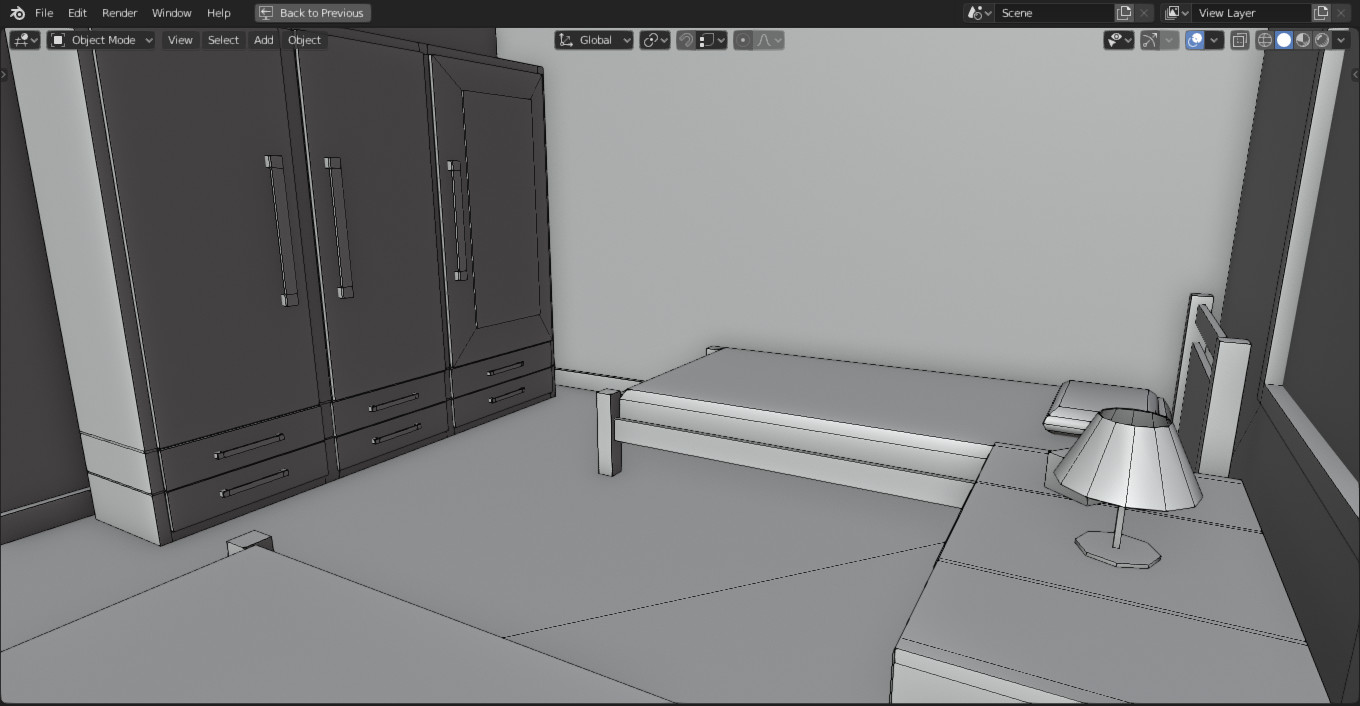
Task: Click the Back to Previous button
Action: [312, 13]
